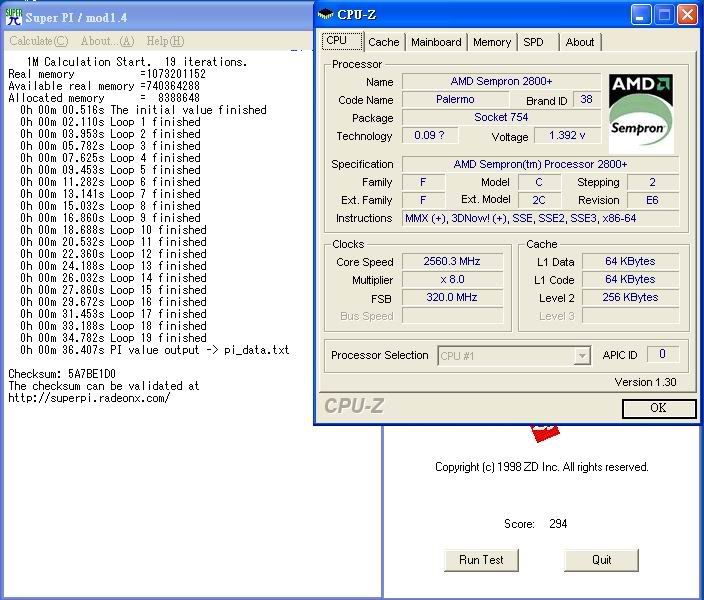
Task: Click the Stepping value 2
Action: (x=652, y=182)
